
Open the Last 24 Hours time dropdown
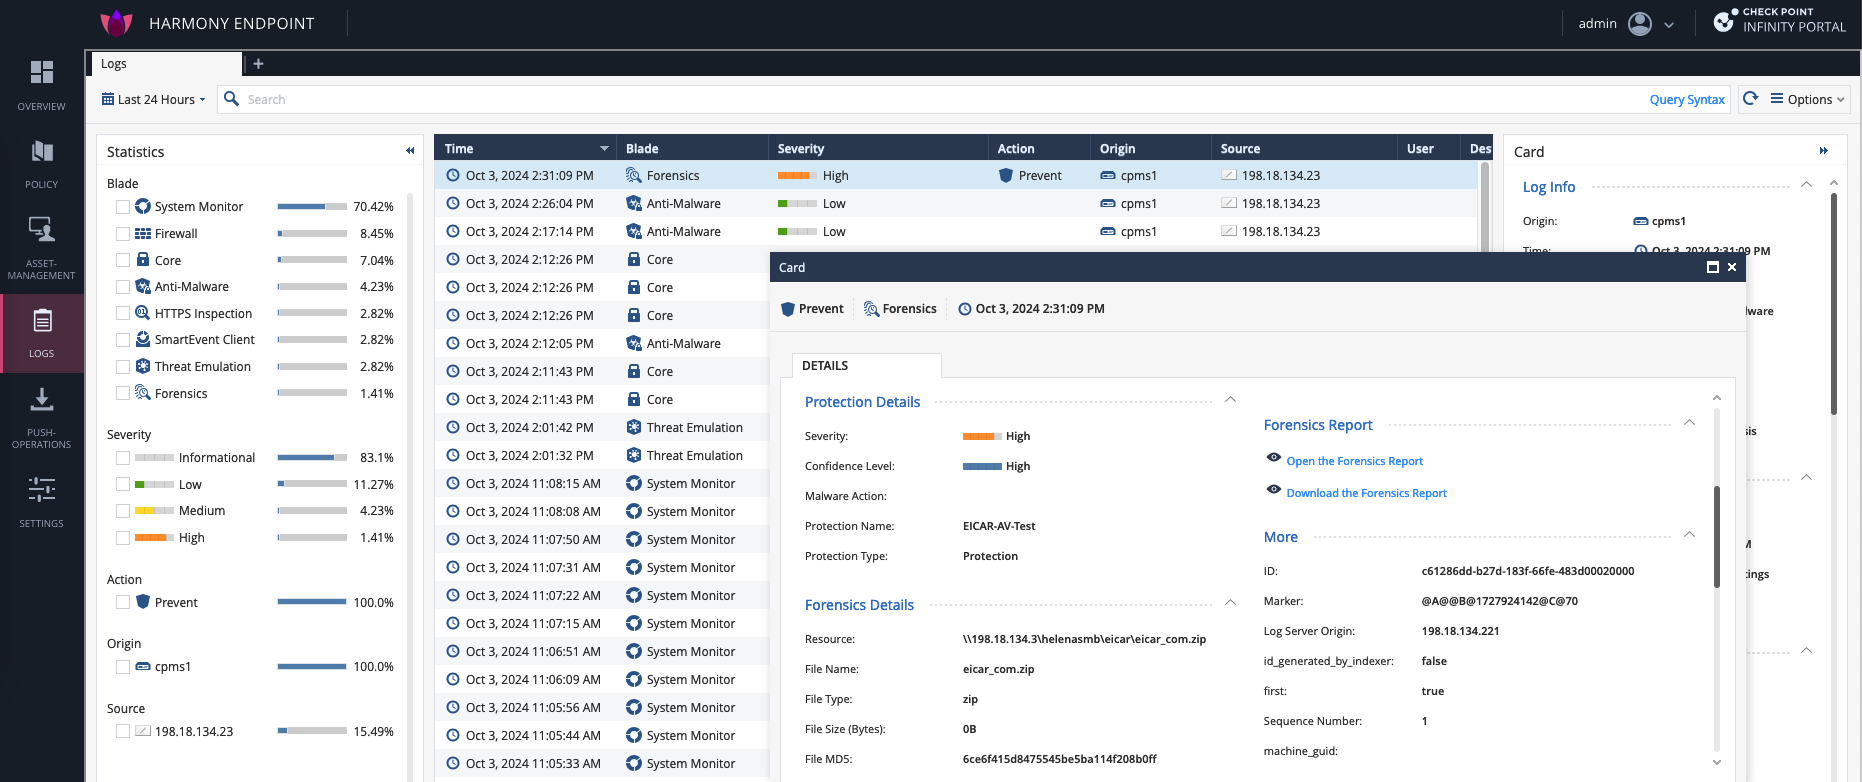154,100
